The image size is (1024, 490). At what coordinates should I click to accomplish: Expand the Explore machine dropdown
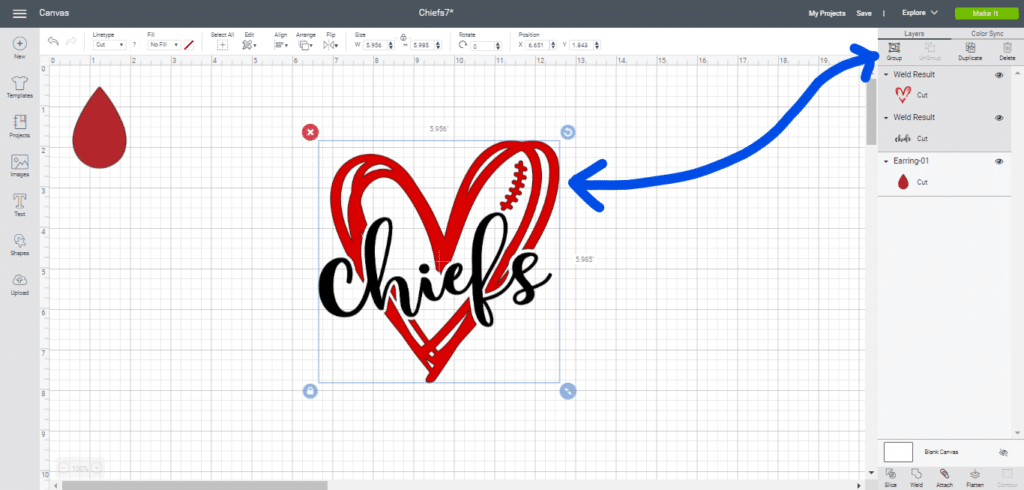918,13
